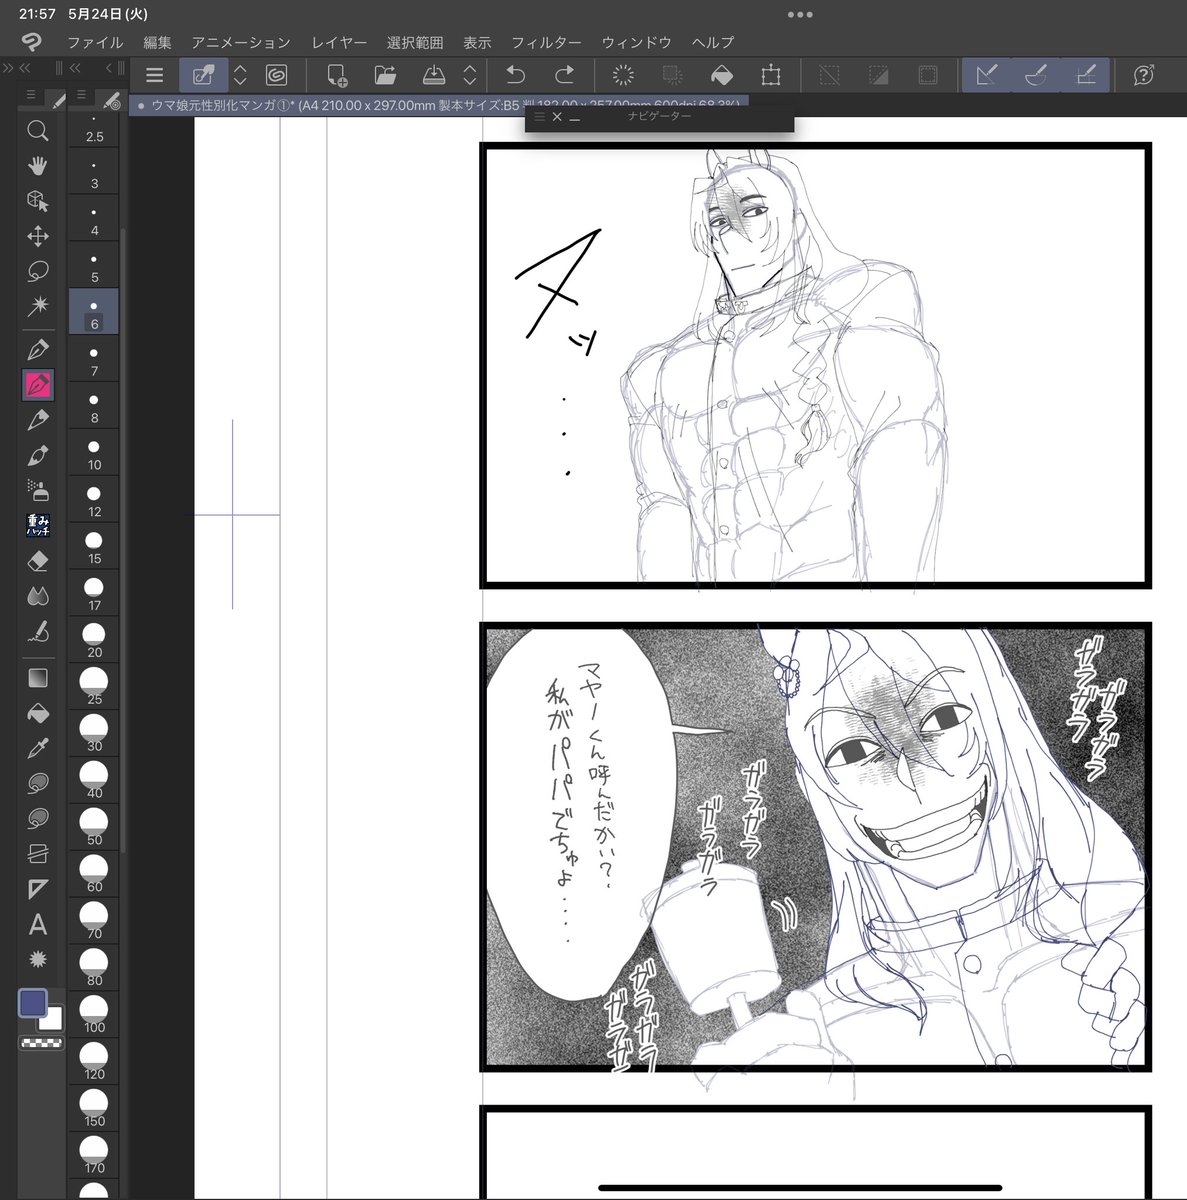Click the Fill bucket in command bar
This screenshot has height=1200, width=1187.
click(x=721, y=75)
